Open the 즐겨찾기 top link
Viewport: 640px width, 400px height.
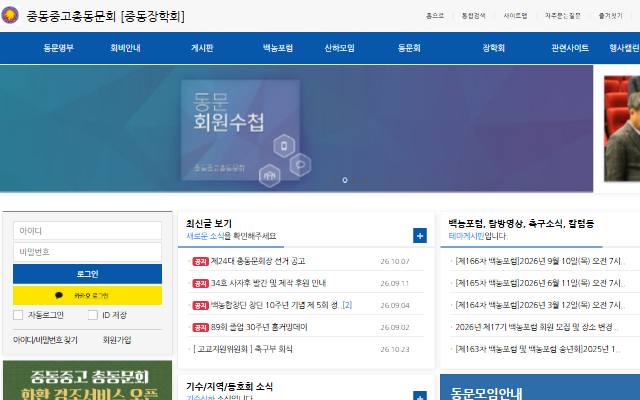(610, 16)
